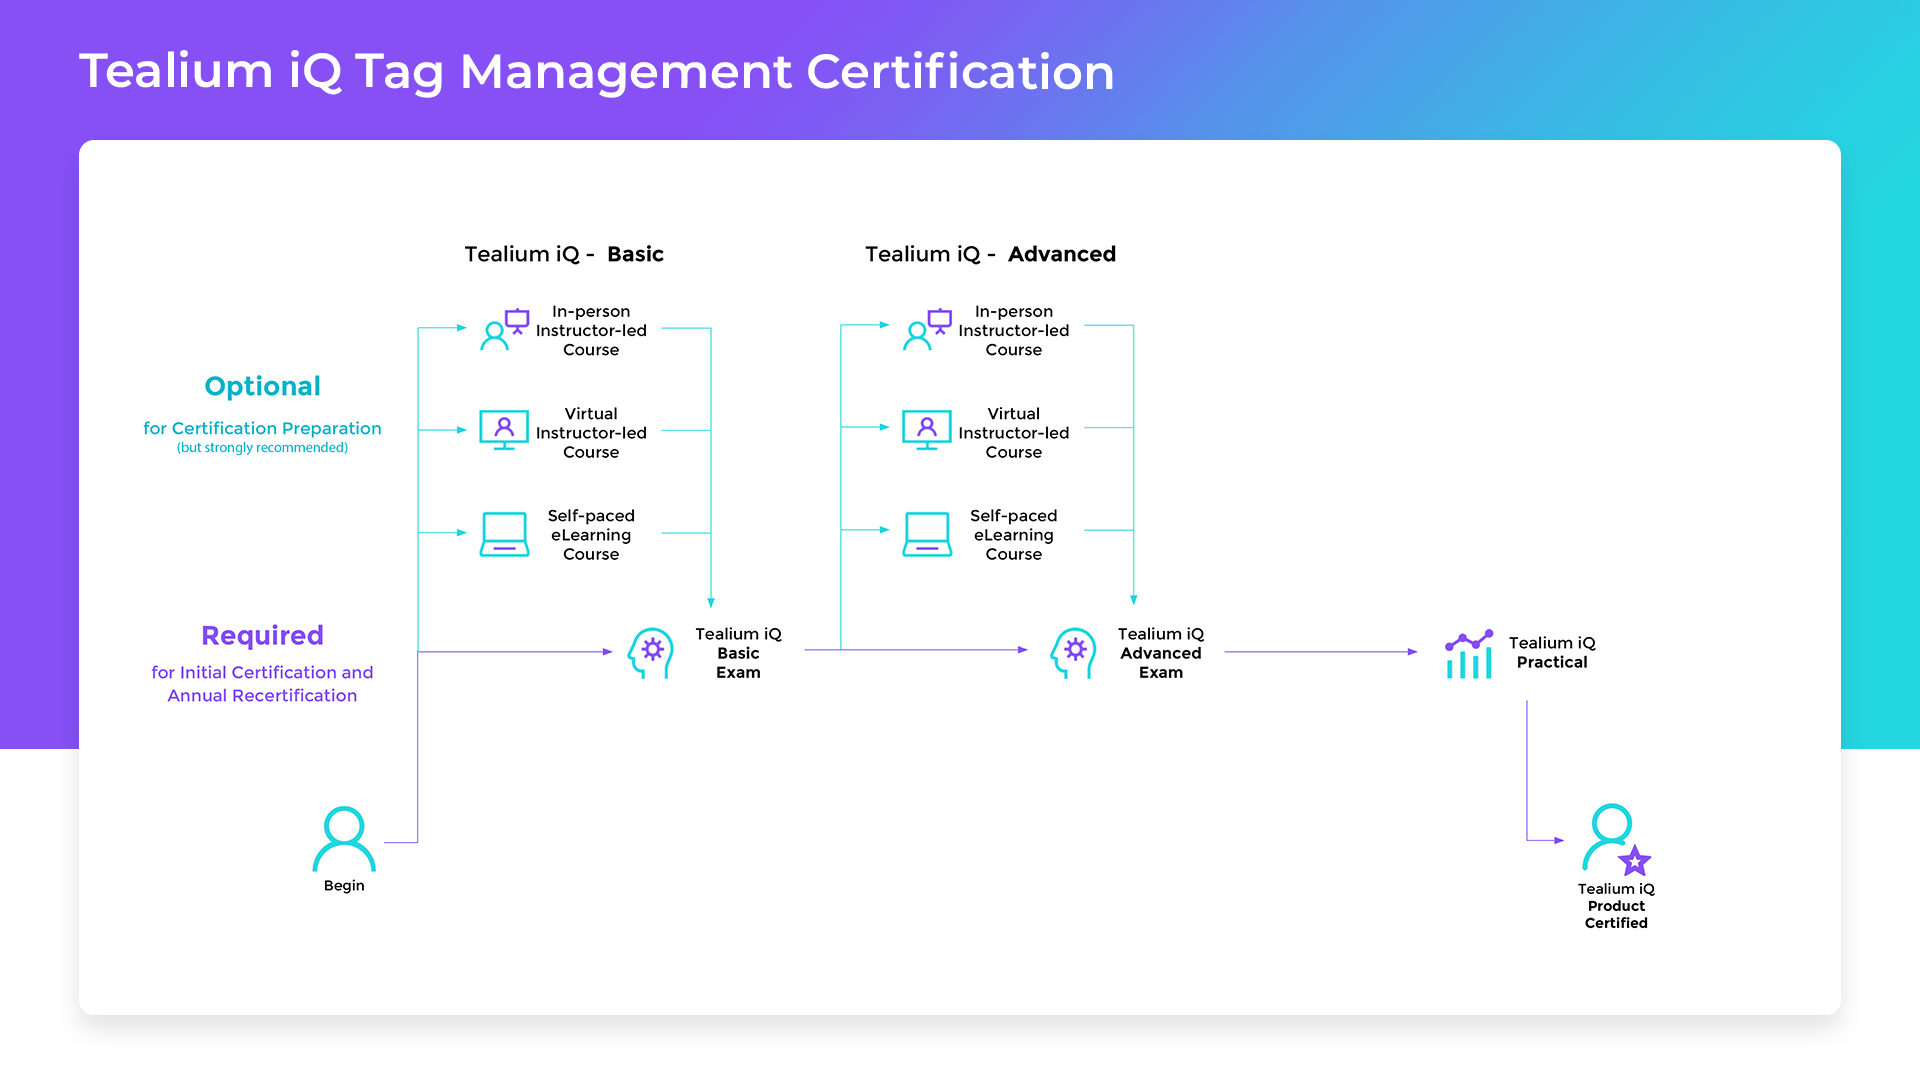Viewport: 1920px width, 1080px height.
Task: Click the Begin person icon
Action: [344, 840]
